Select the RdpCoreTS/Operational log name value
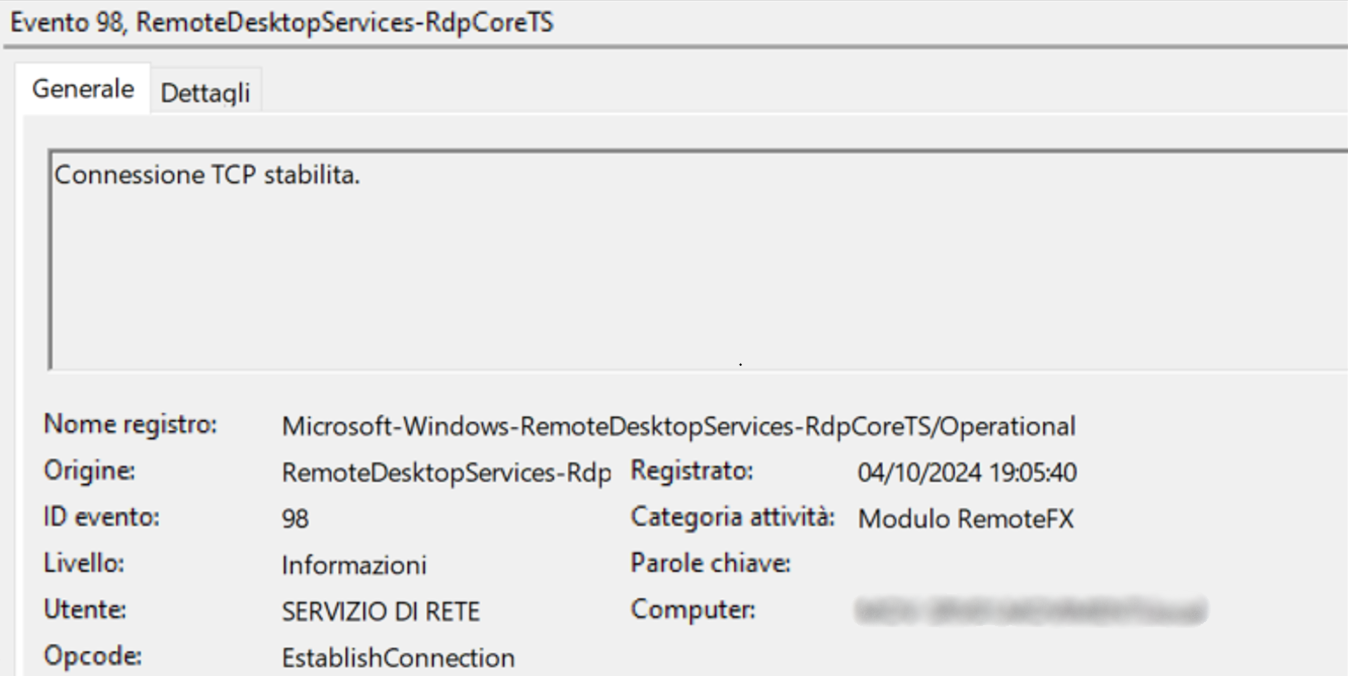This screenshot has height=676, width=1348. tap(678, 426)
